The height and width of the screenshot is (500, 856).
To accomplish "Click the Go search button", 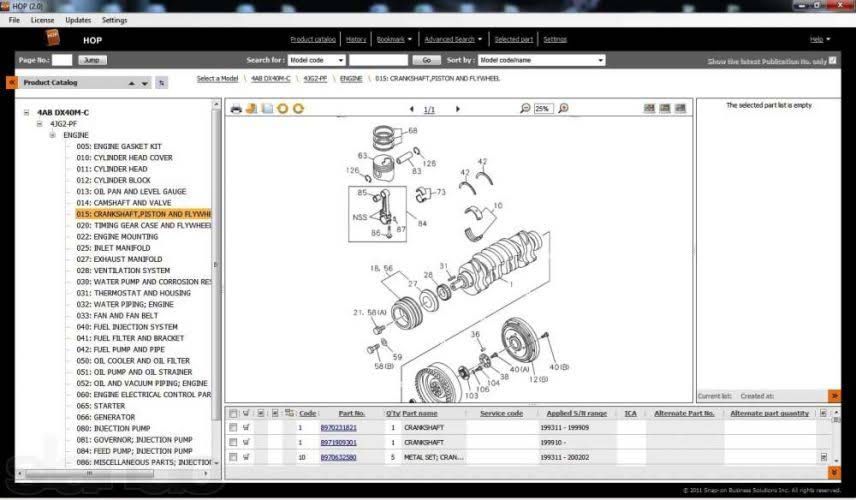I will [x=426, y=60].
